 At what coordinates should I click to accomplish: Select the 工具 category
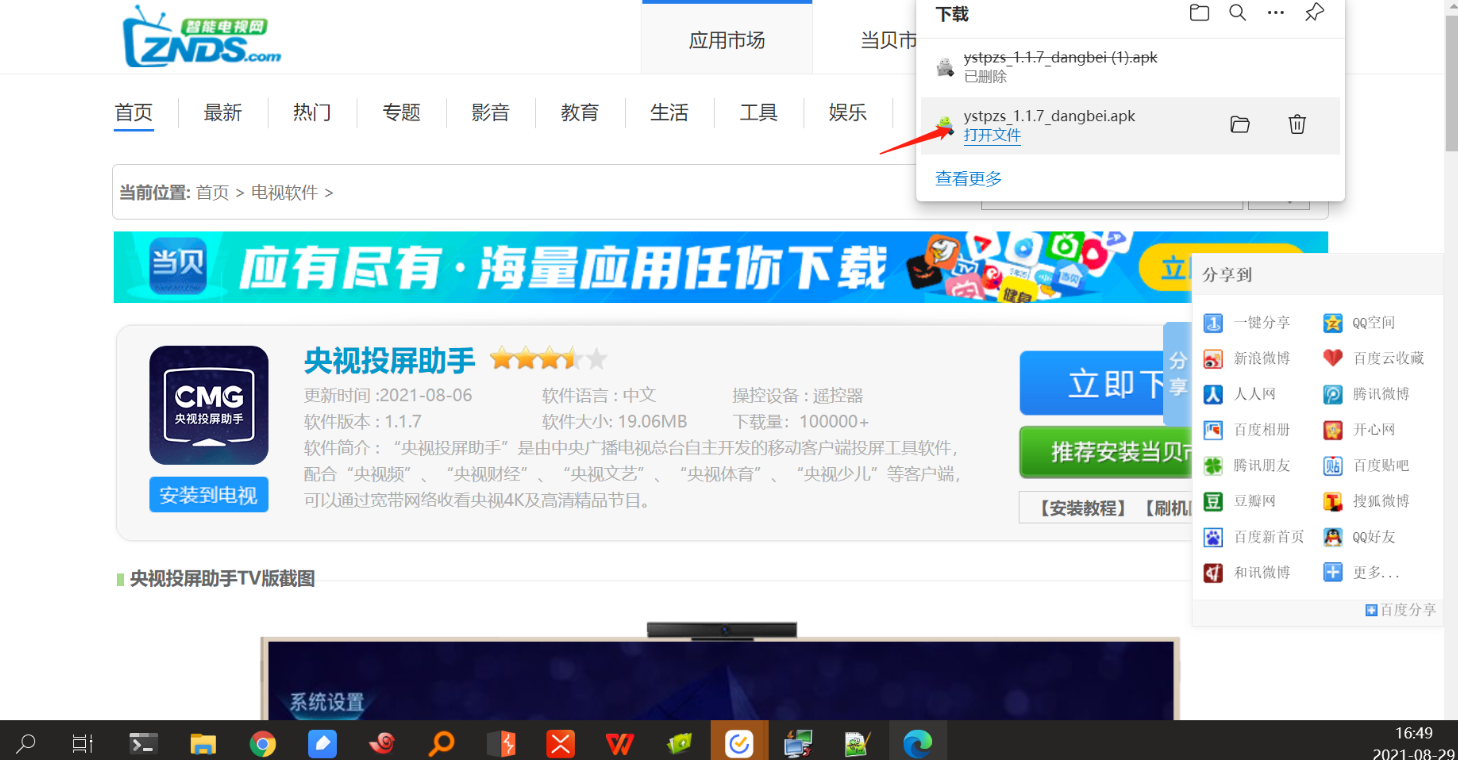[758, 113]
